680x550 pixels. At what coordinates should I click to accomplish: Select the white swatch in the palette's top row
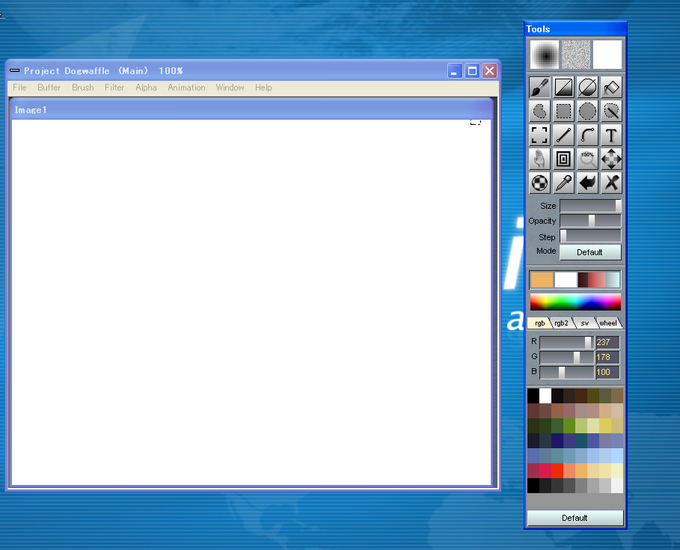545,396
